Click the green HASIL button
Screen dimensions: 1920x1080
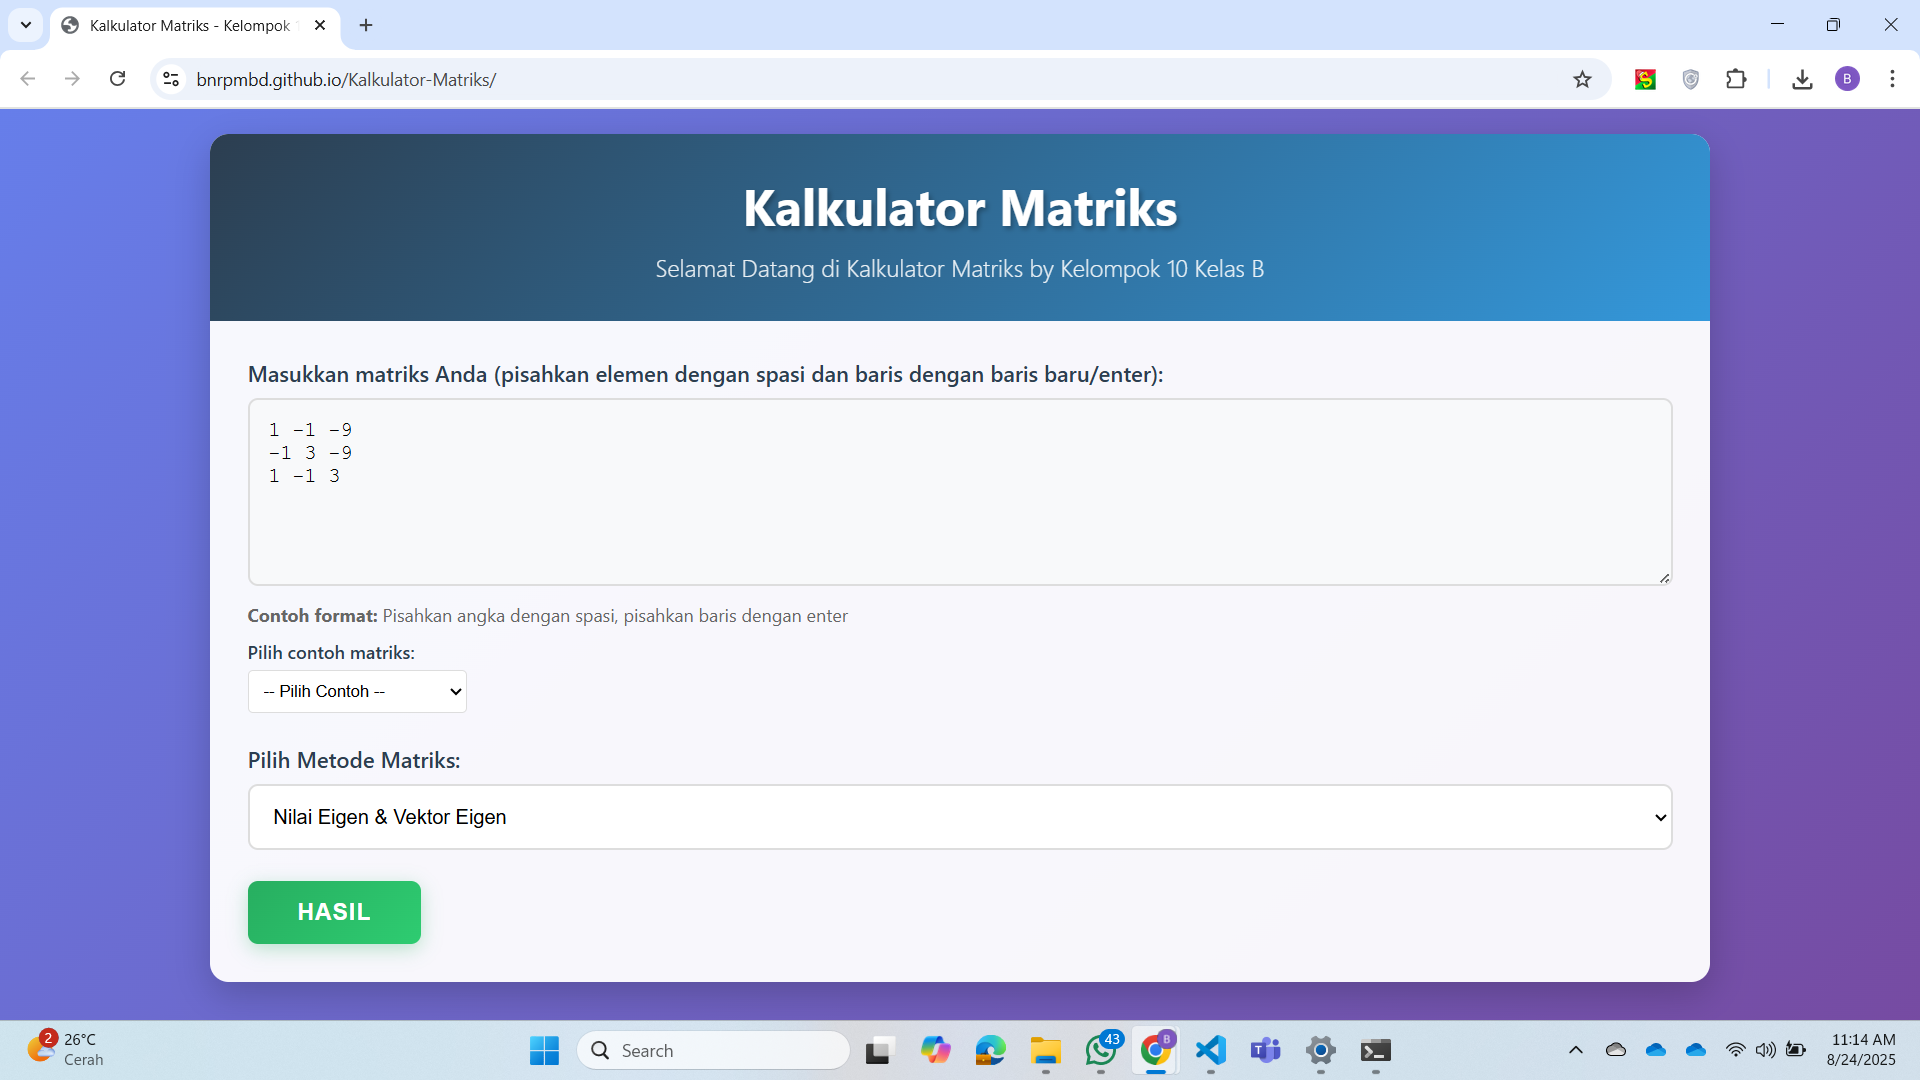pyautogui.click(x=334, y=912)
